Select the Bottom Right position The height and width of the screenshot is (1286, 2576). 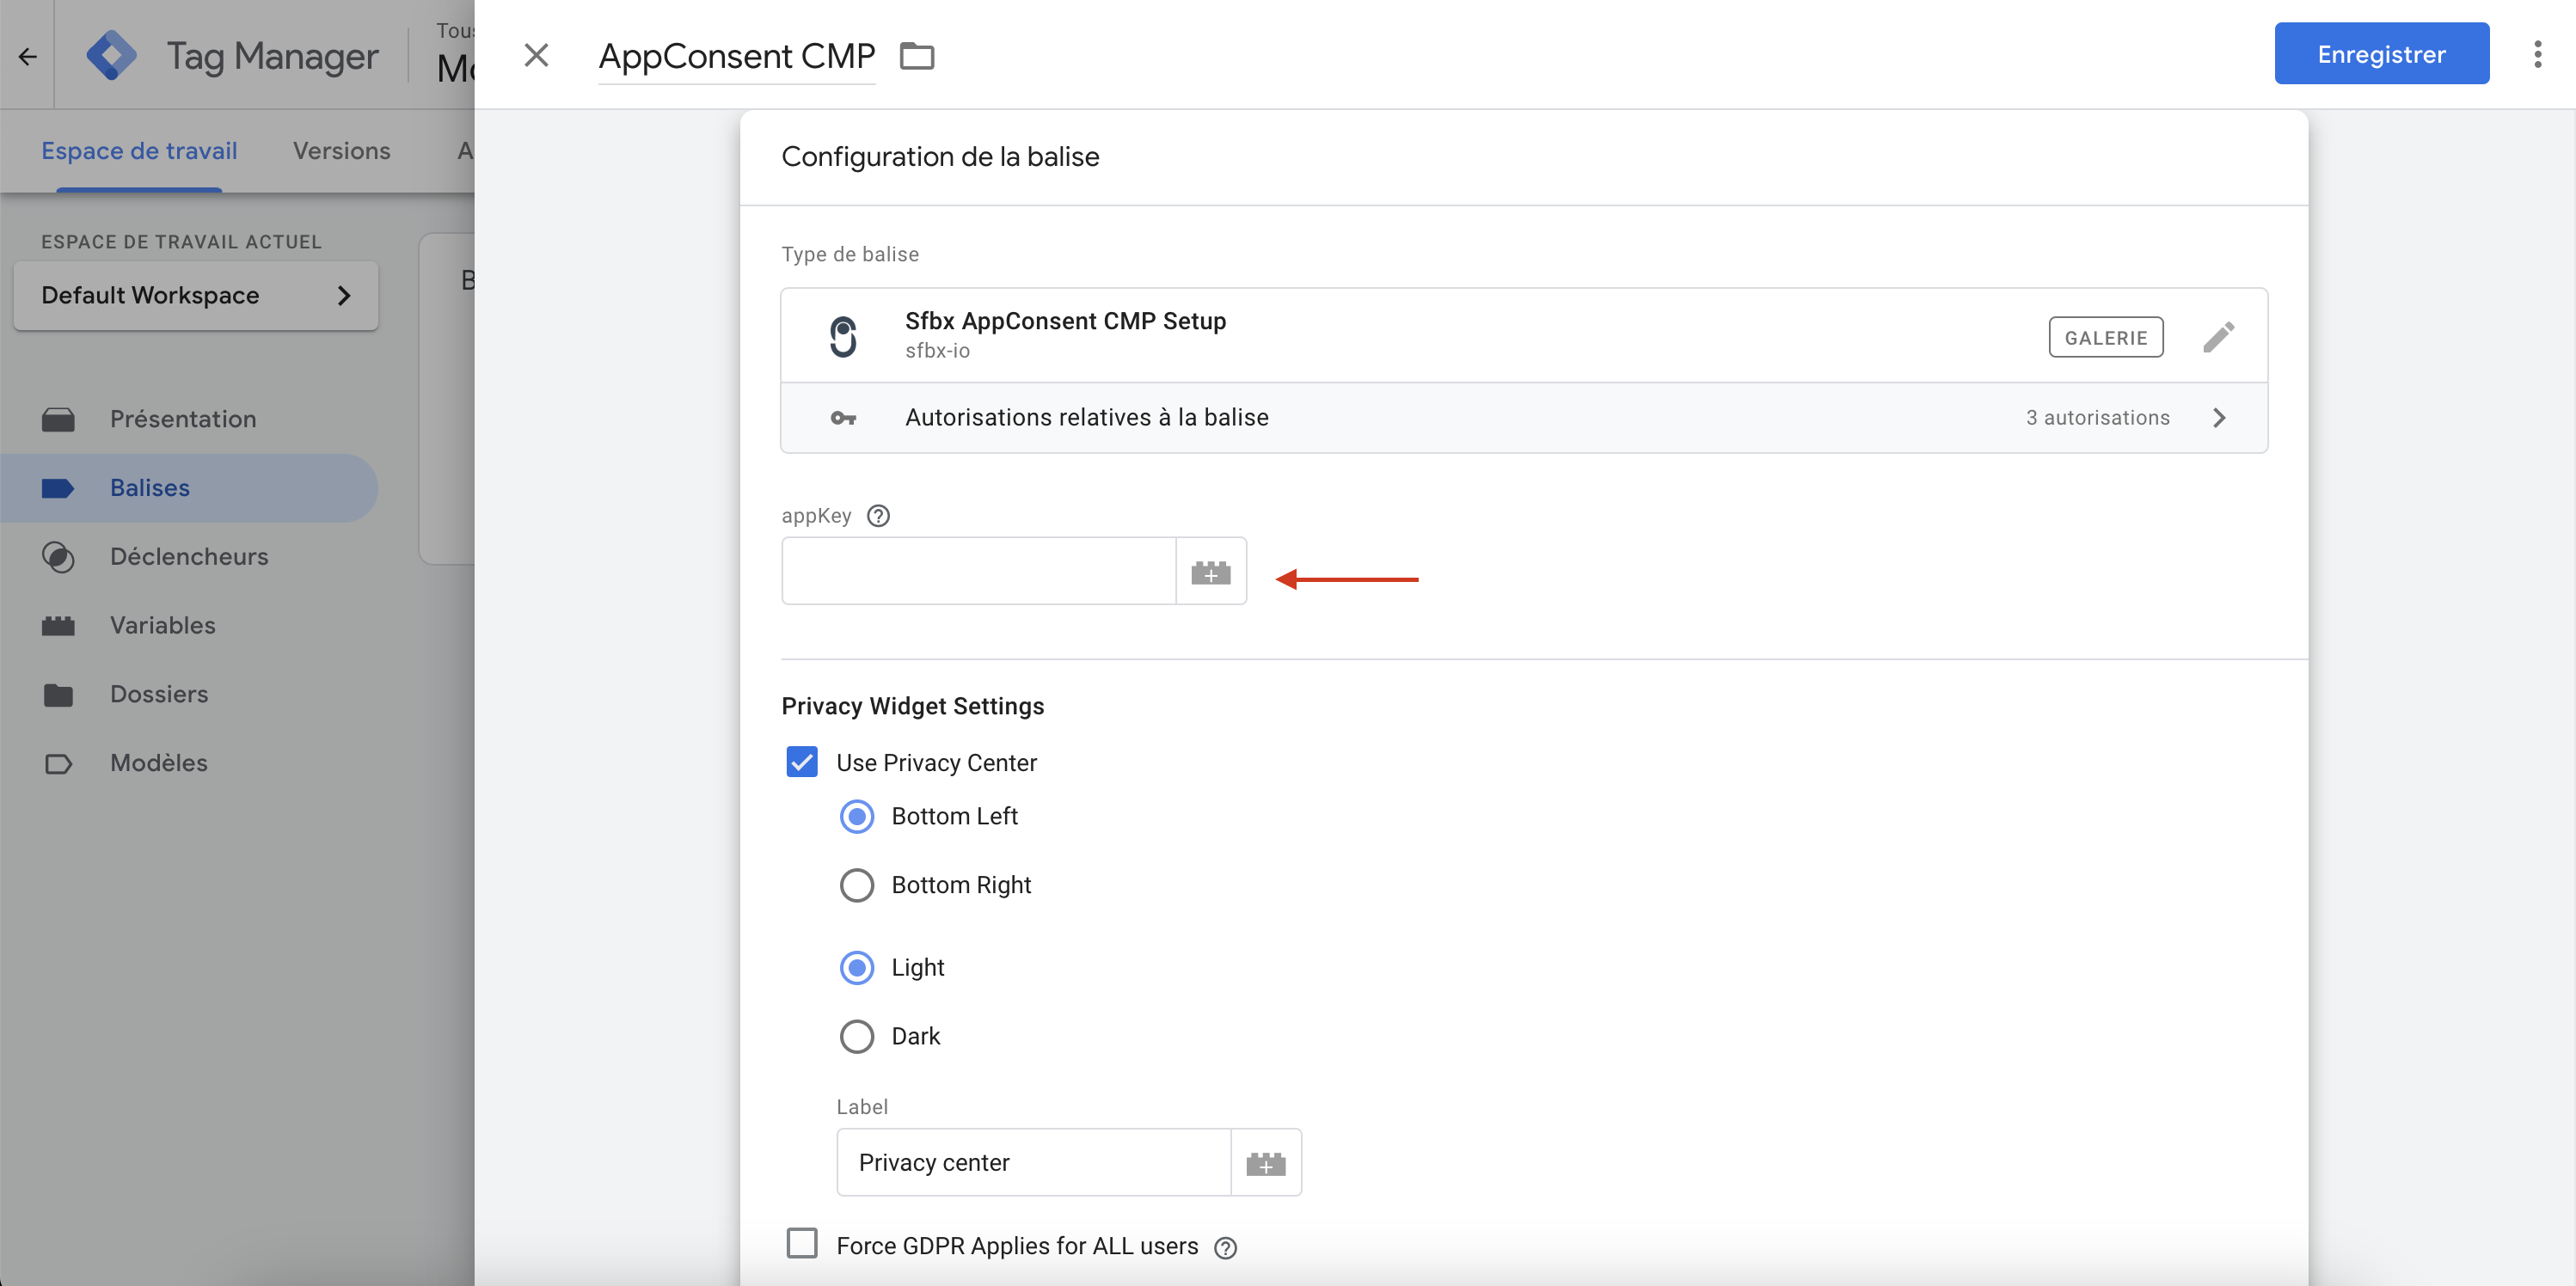point(856,885)
